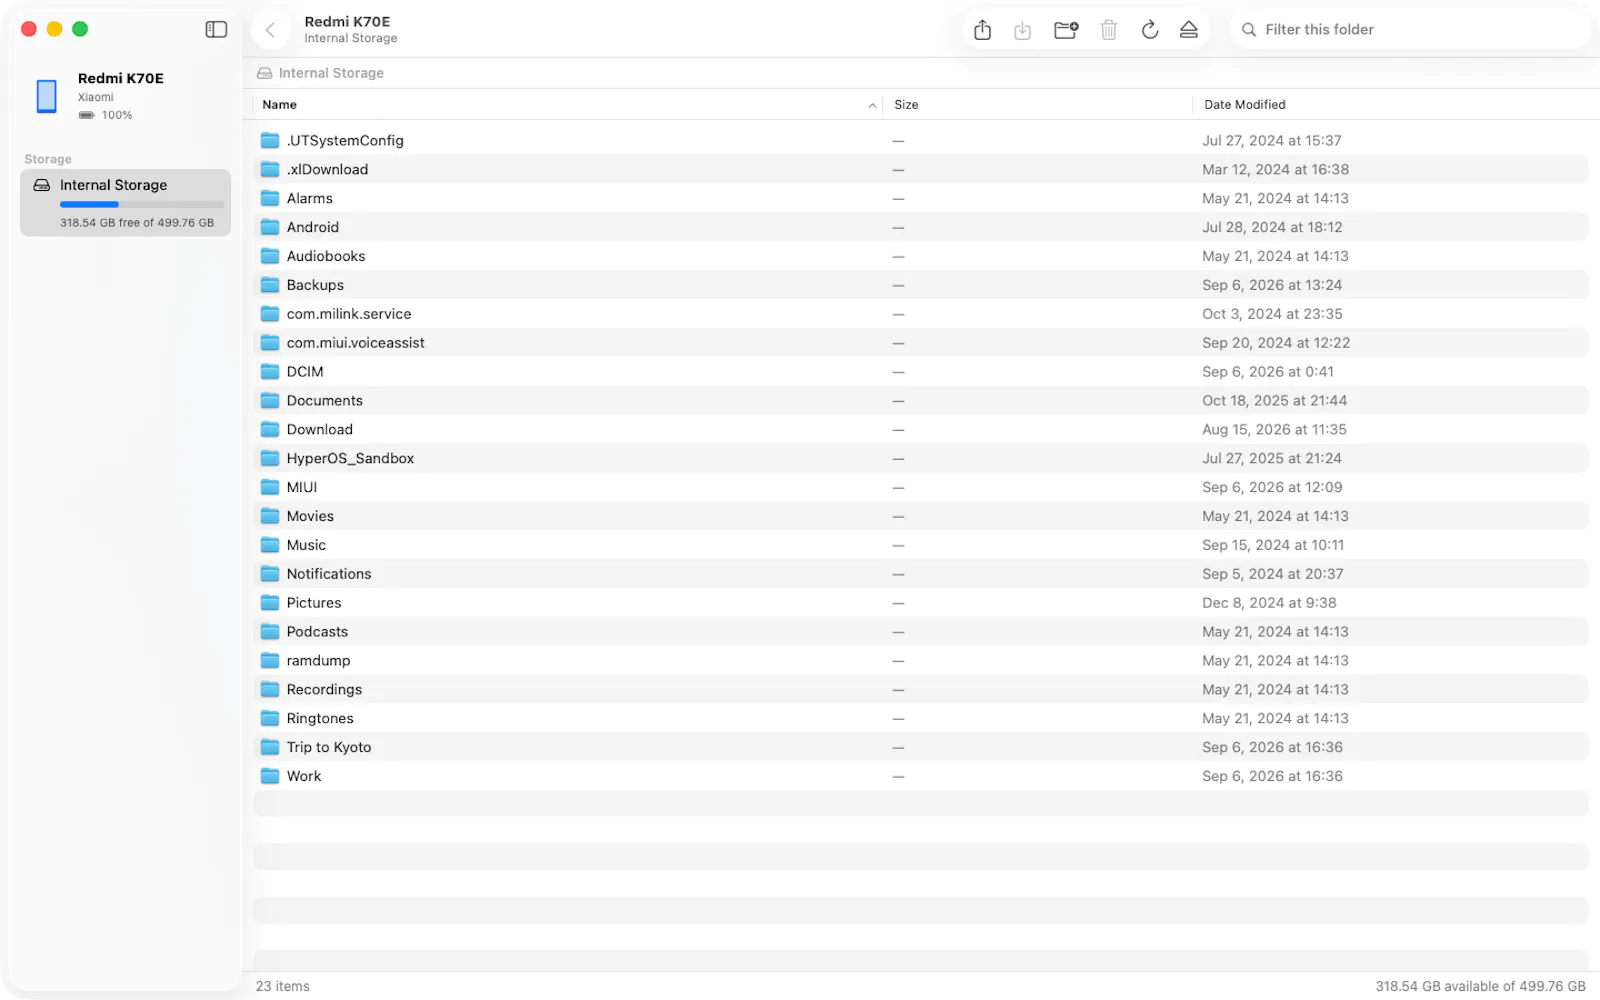Viewport: 1600px width, 1000px height.
Task: Select the HyperOS_Sandbox folder icon
Action: (x=270, y=458)
